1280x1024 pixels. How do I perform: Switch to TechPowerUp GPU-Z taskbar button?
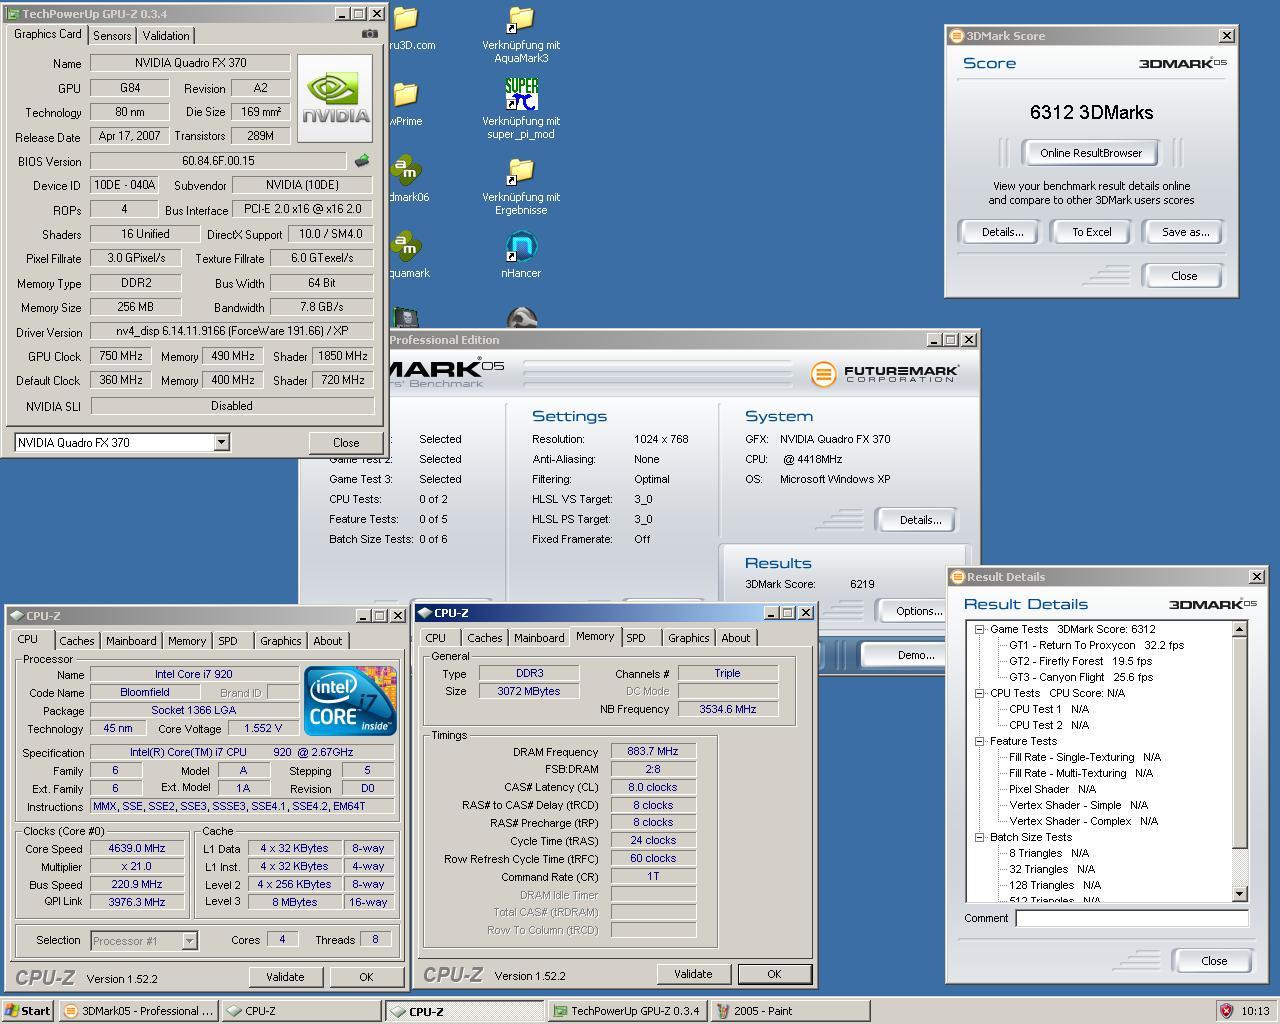coord(628,1011)
